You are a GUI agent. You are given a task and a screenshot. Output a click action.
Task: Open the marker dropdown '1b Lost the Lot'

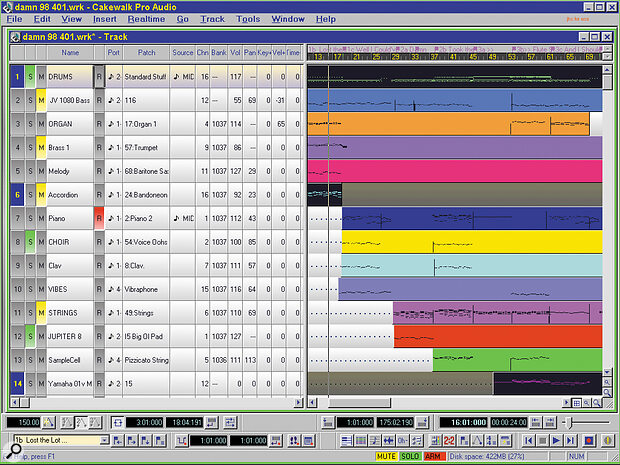(x=104, y=440)
